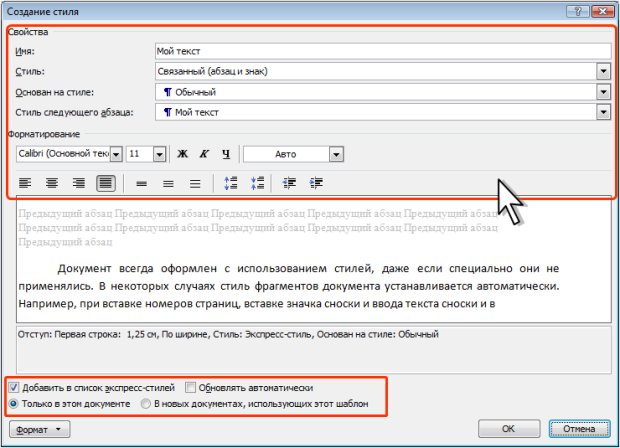Expand the 'Основан на стиле' dropdown

click(603, 92)
